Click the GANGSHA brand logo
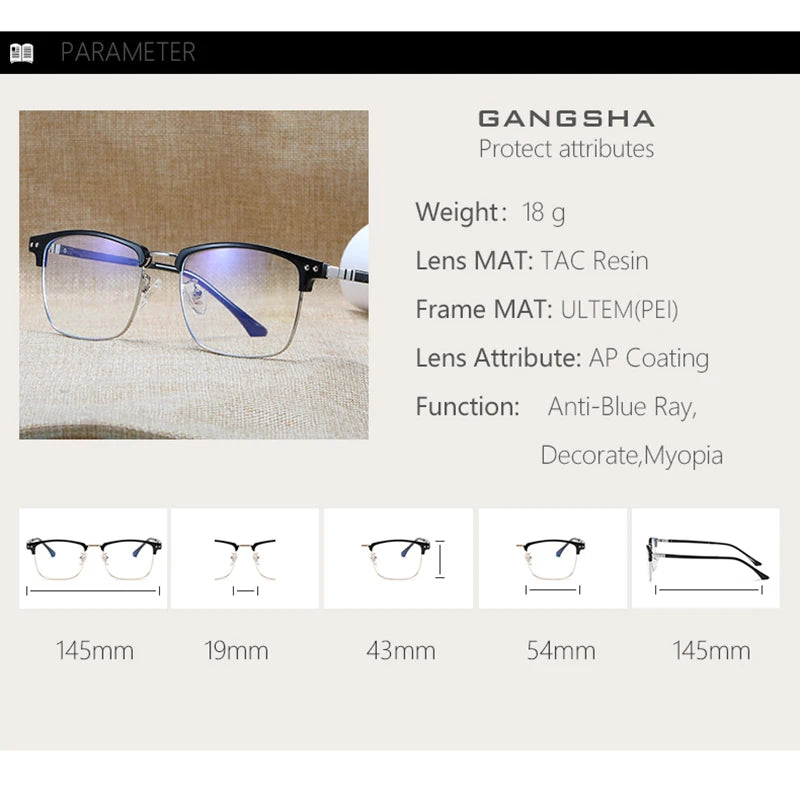The image size is (800, 800). [x=566, y=119]
